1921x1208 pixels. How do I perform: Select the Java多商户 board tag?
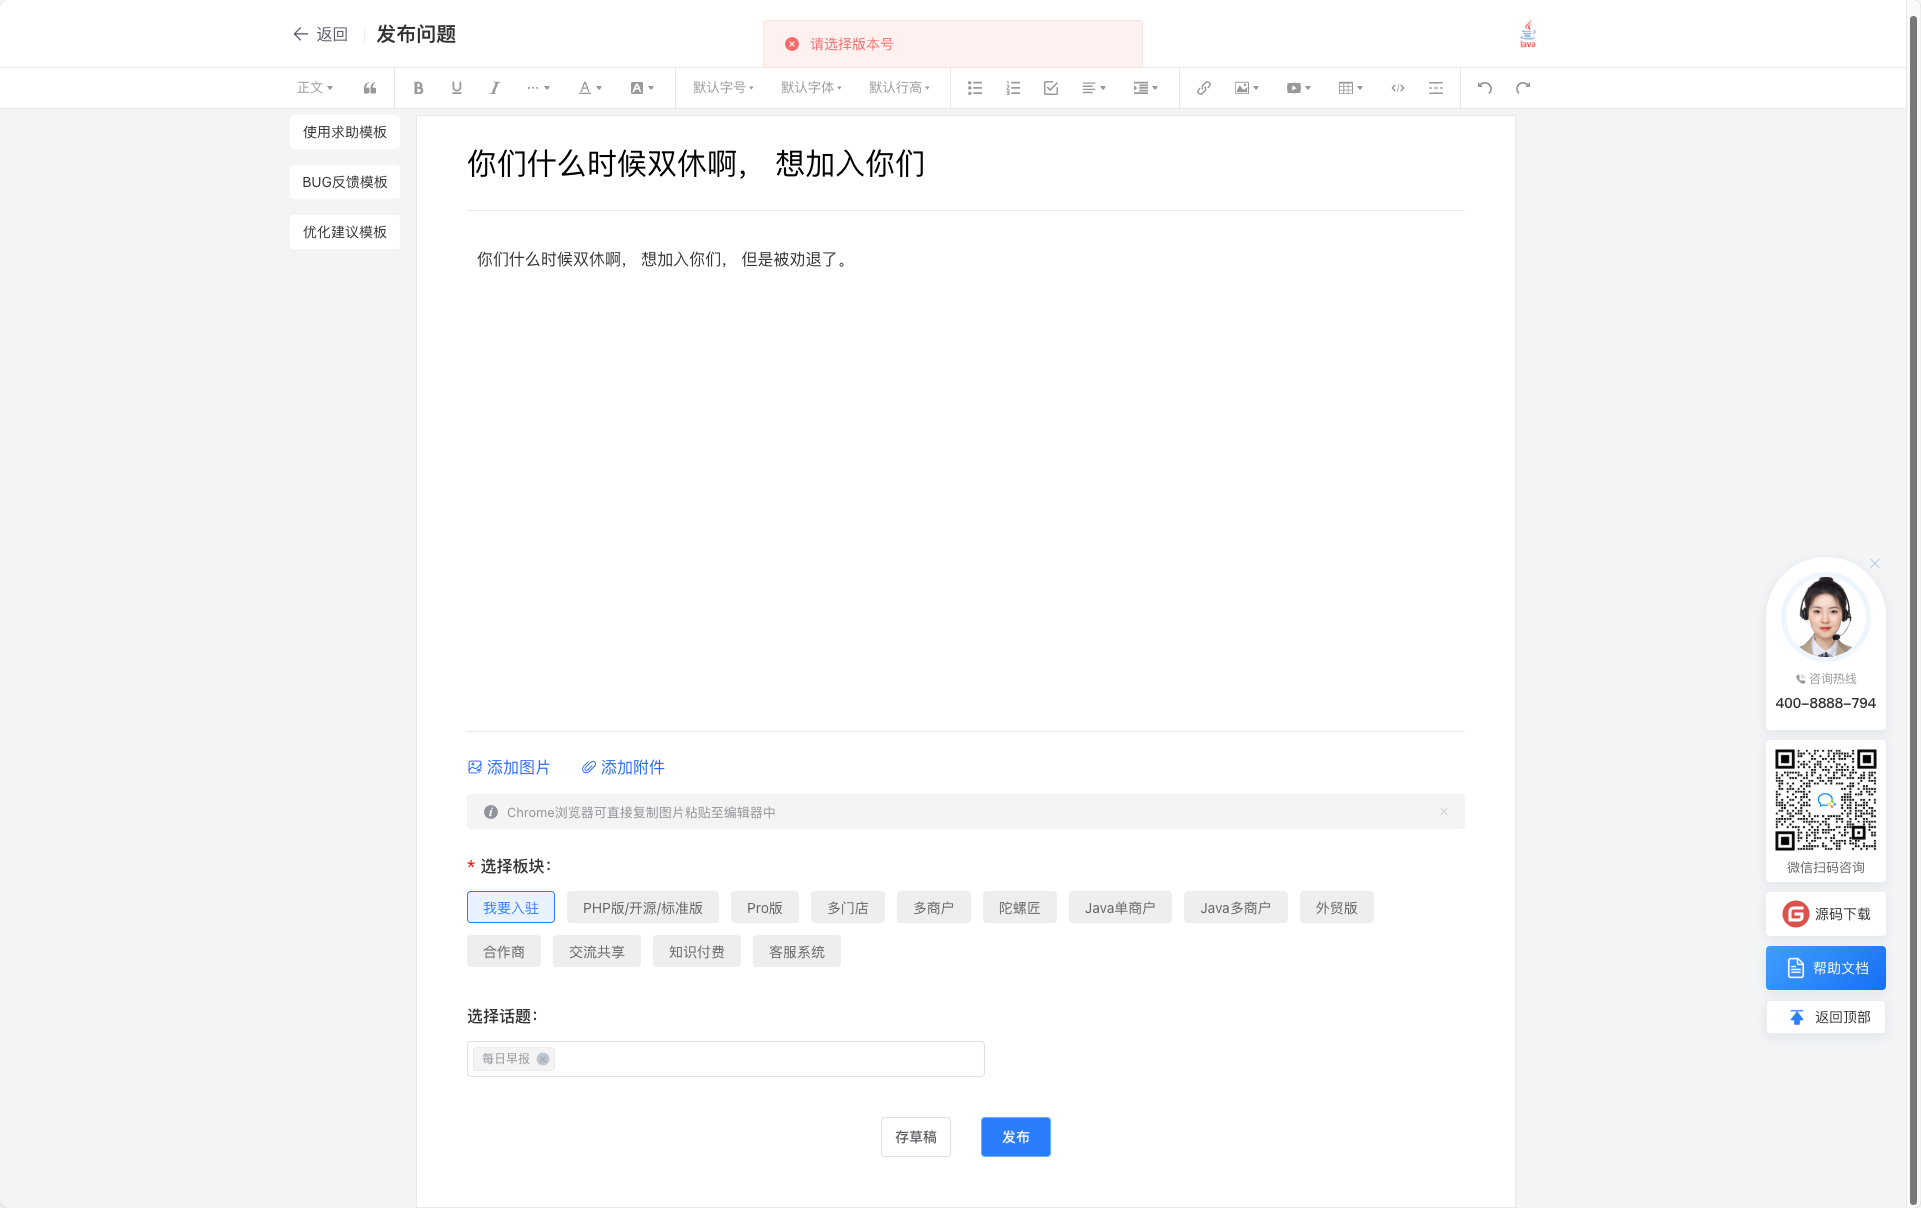[1236, 908]
